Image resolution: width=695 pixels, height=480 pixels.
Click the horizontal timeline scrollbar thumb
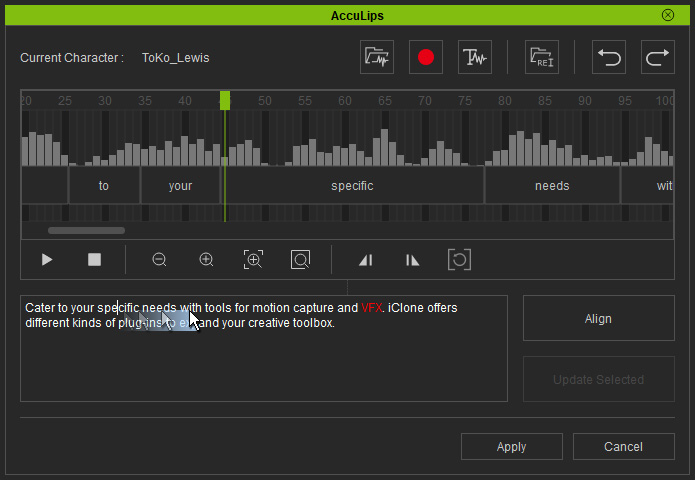pos(86,231)
